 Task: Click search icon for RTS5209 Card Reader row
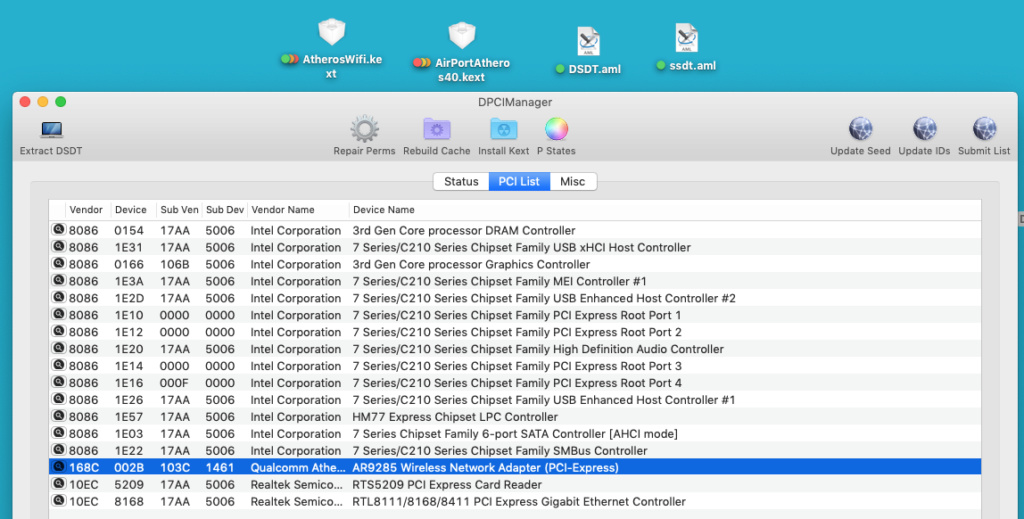pos(59,484)
